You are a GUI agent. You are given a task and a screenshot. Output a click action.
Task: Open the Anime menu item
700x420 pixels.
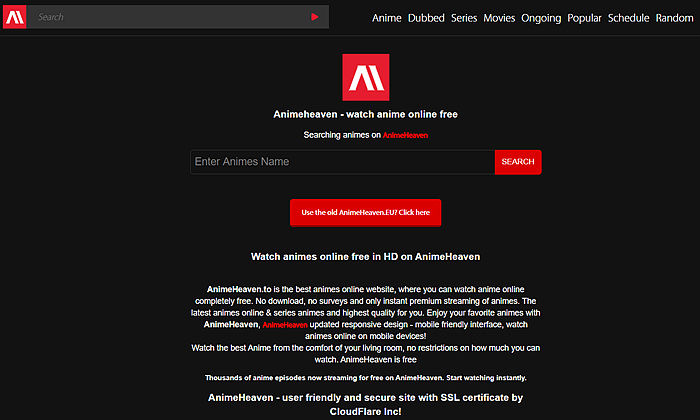387,18
